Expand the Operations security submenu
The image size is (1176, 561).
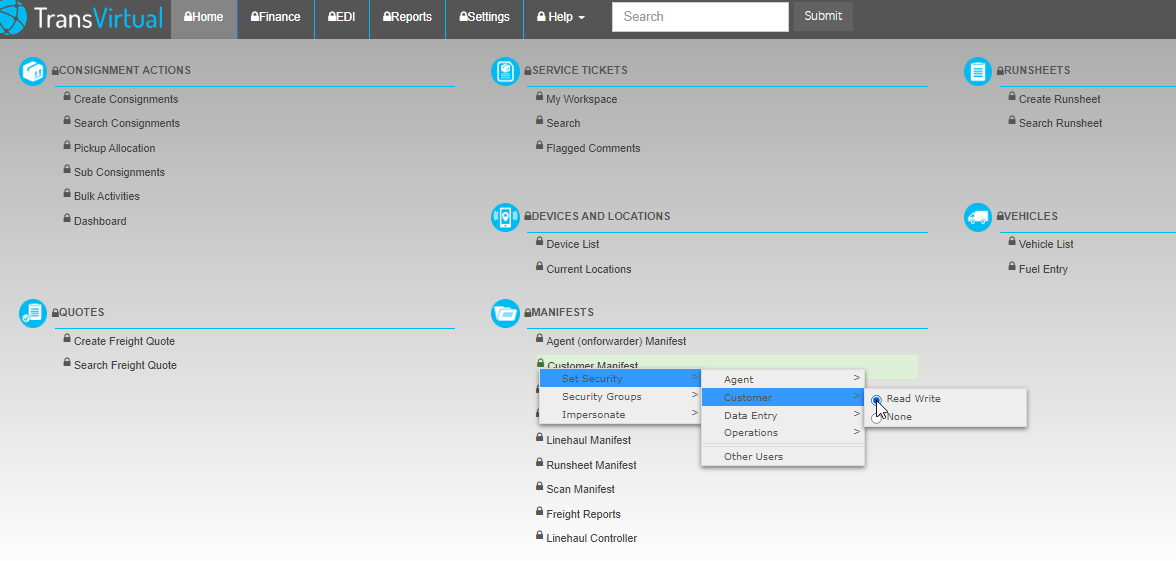pos(782,433)
